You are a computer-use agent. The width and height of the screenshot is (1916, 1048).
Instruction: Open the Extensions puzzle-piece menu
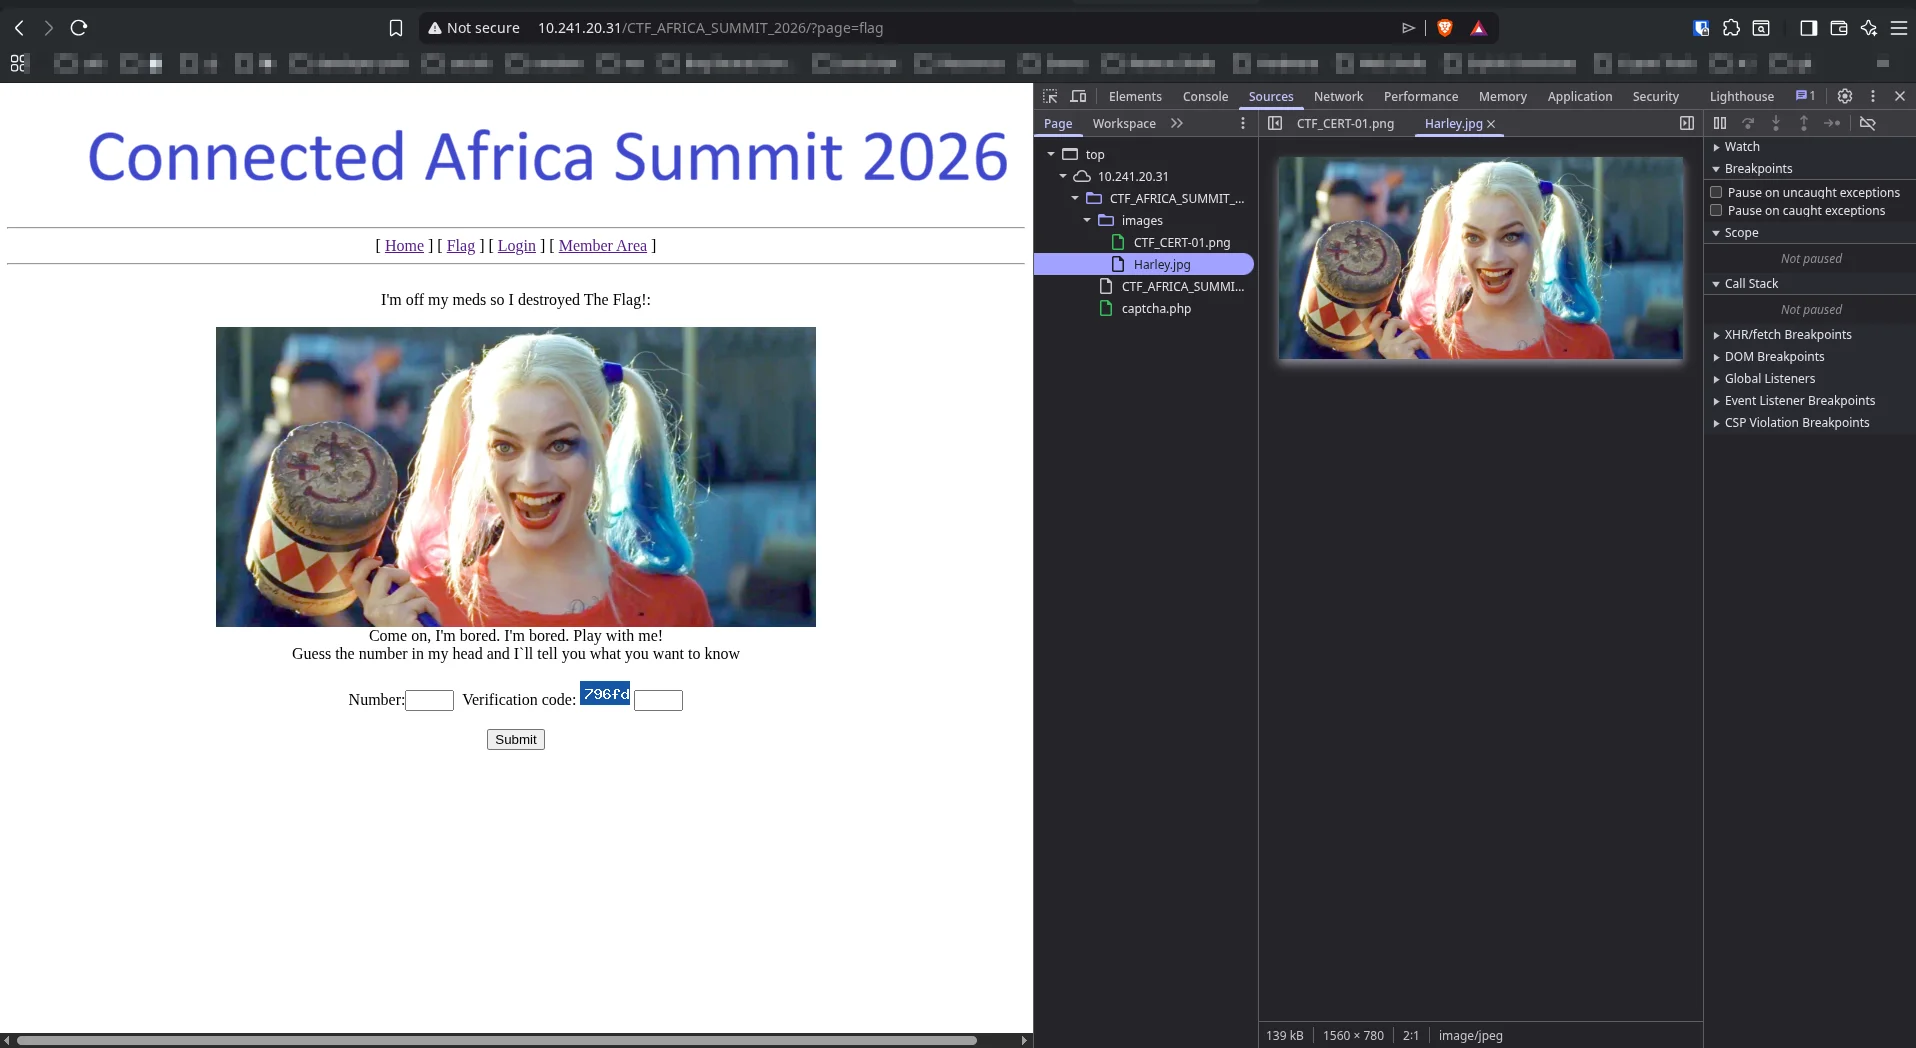click(1731, 28)
